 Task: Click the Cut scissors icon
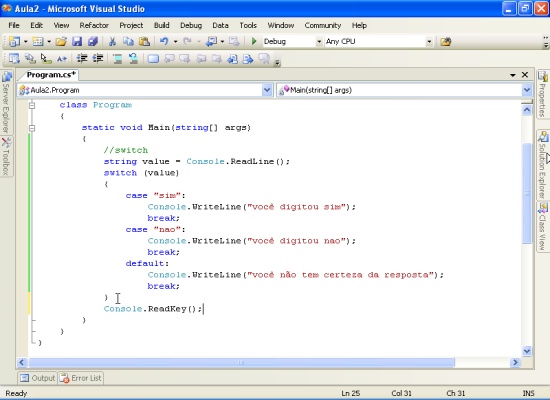pos(112,41)
